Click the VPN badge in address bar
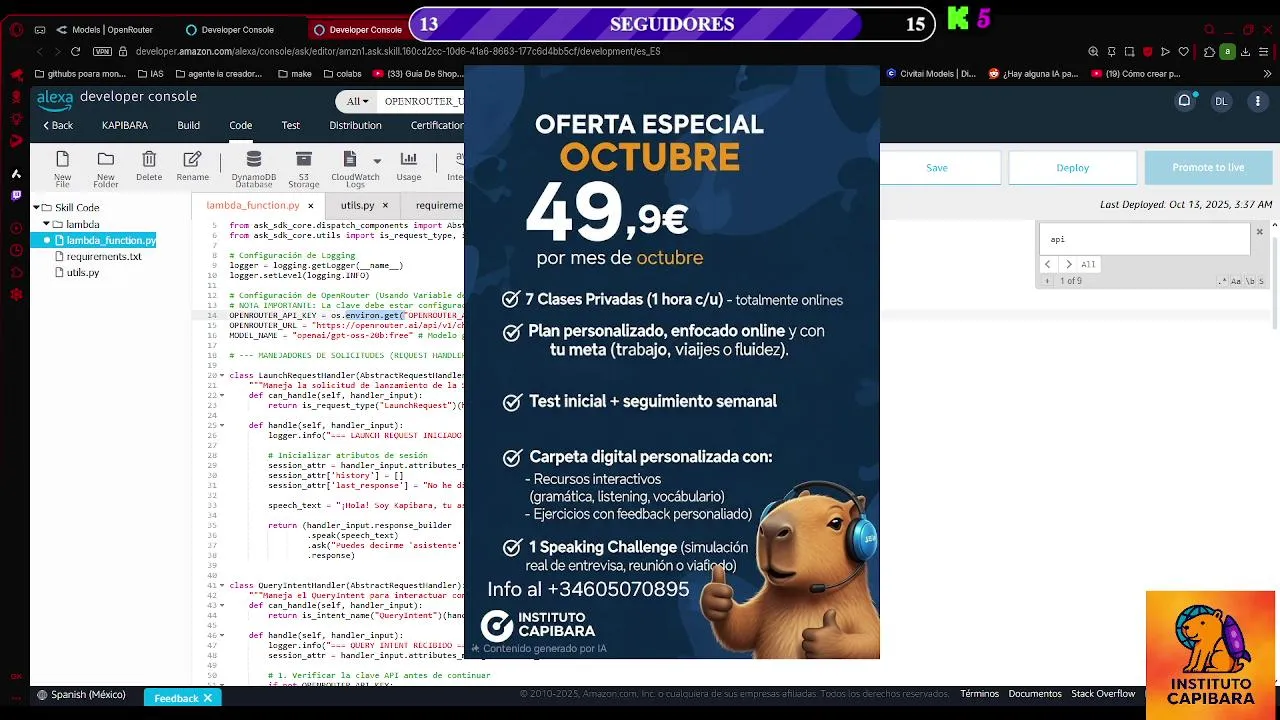The image size is (1280, 720). [x=102, y=51]
